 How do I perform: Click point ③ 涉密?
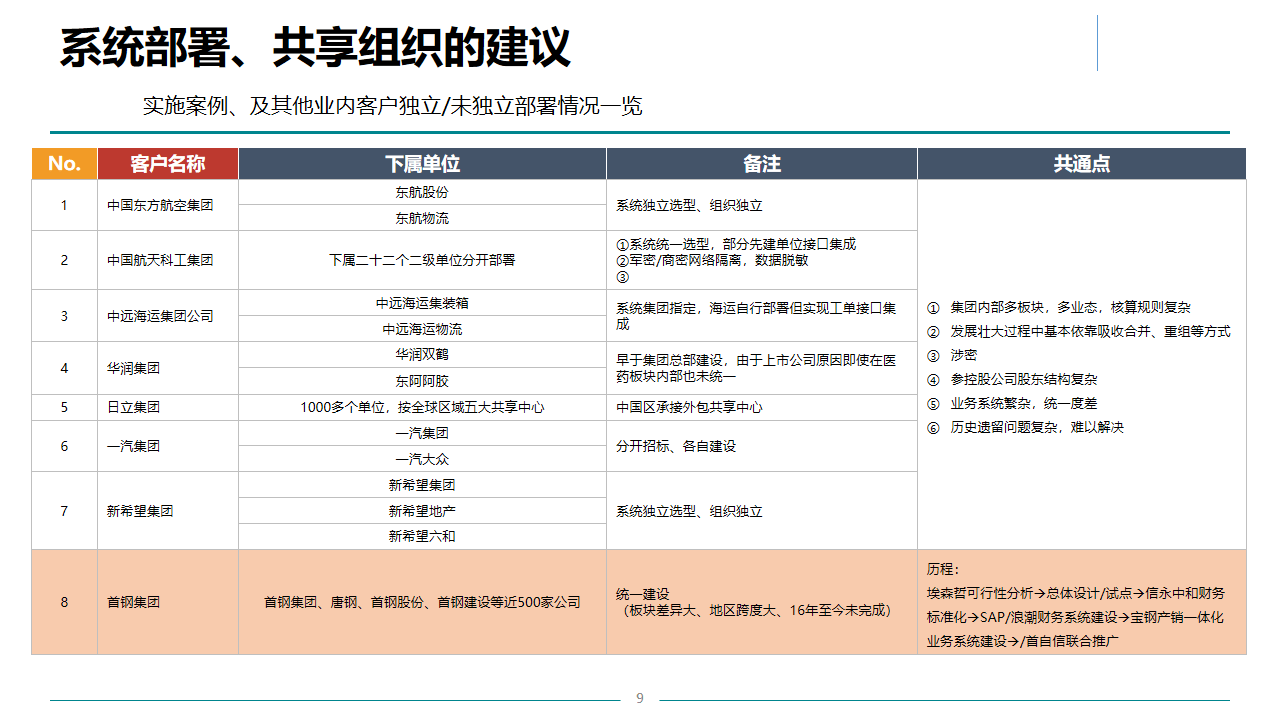click(952, 356)
